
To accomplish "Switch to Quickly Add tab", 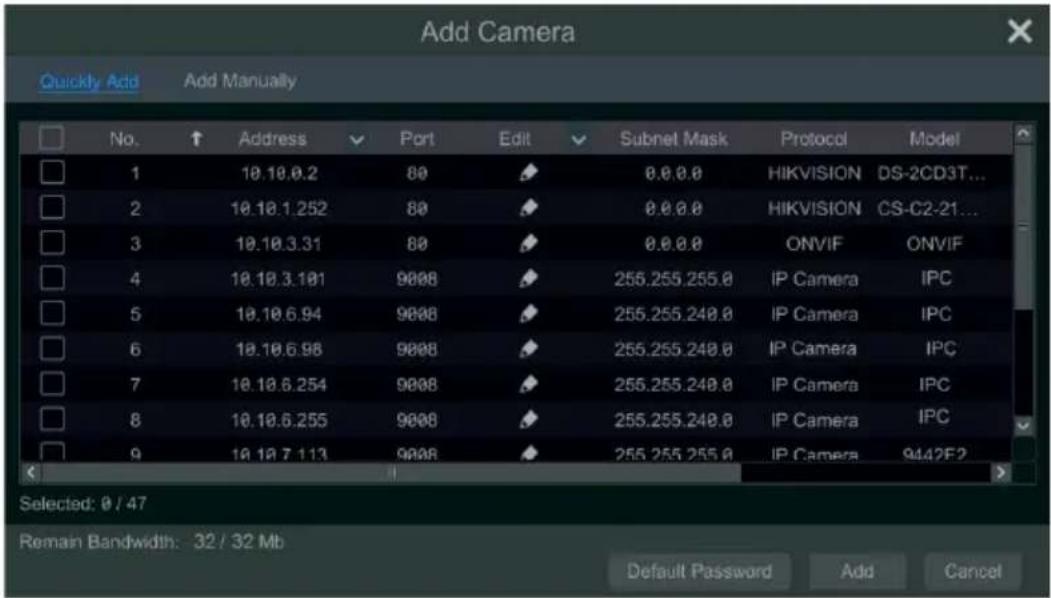I will click(89, 82).
